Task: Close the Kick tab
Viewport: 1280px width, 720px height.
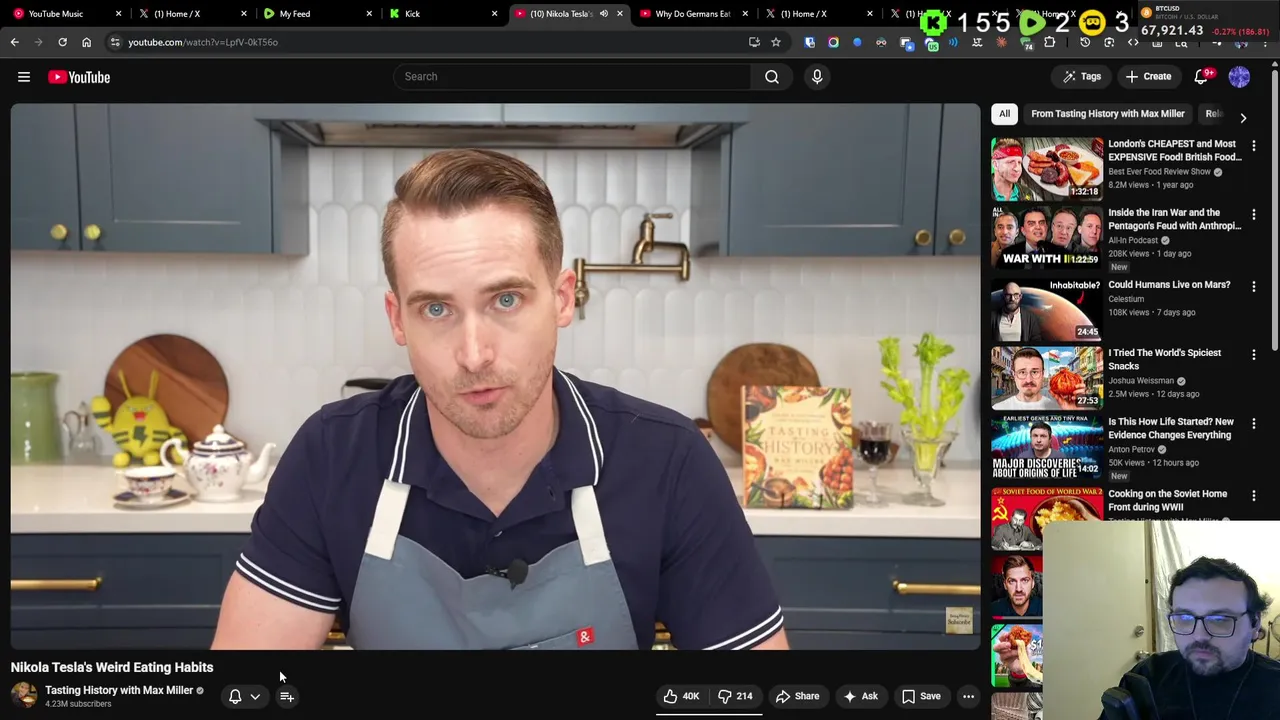Action: coord(494,14)
